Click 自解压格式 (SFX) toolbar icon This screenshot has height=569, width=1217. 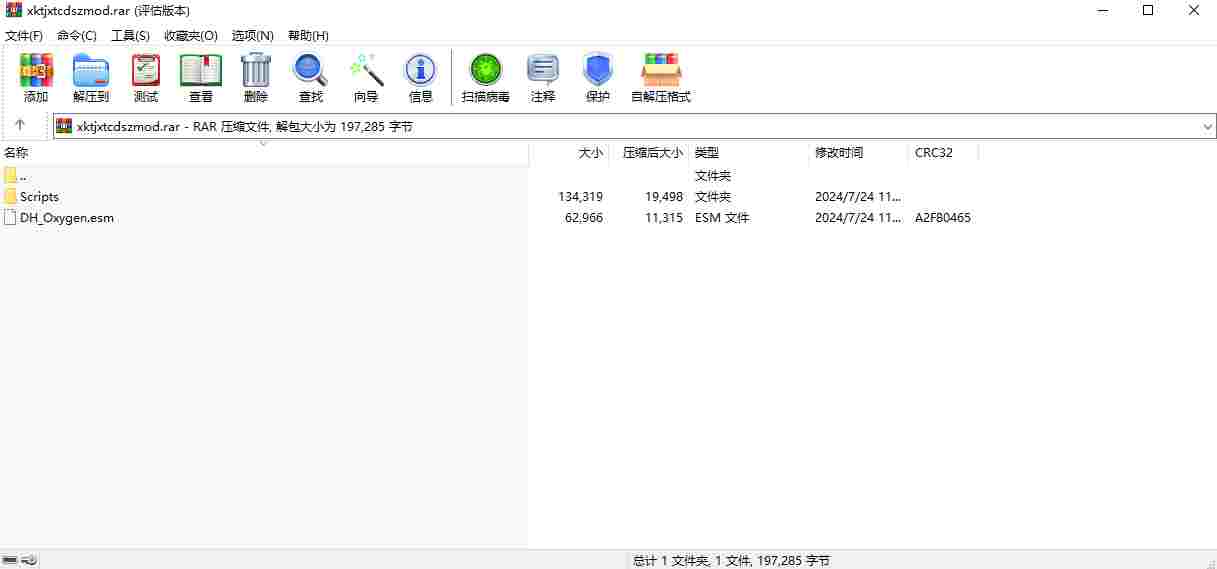(661, 78)
